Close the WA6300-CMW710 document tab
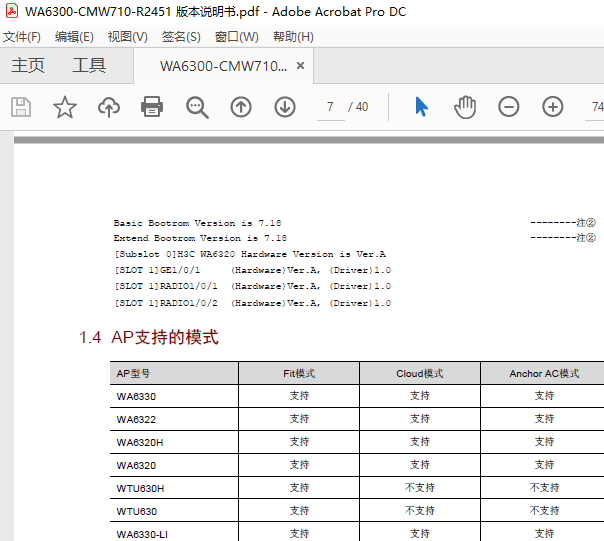This screenshot has width=604, height=541. [300, 66]
